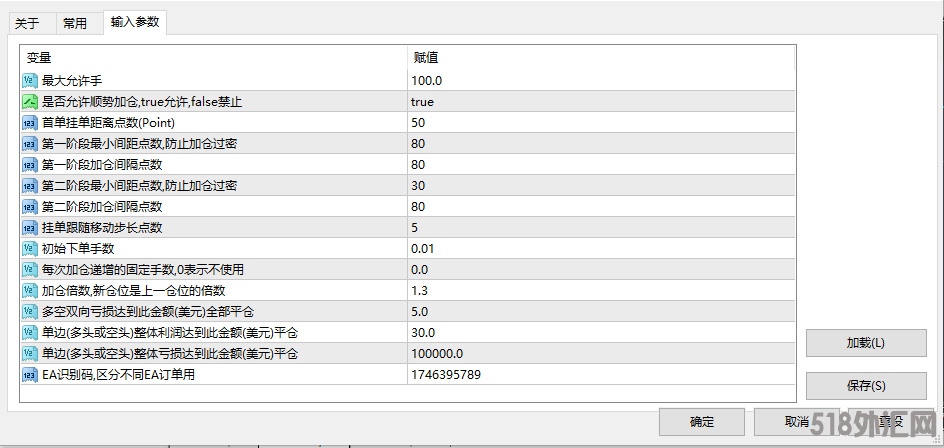Edit the 单边整体利润 value 30.0
This screenshot has width=944, height=448.
601,332
